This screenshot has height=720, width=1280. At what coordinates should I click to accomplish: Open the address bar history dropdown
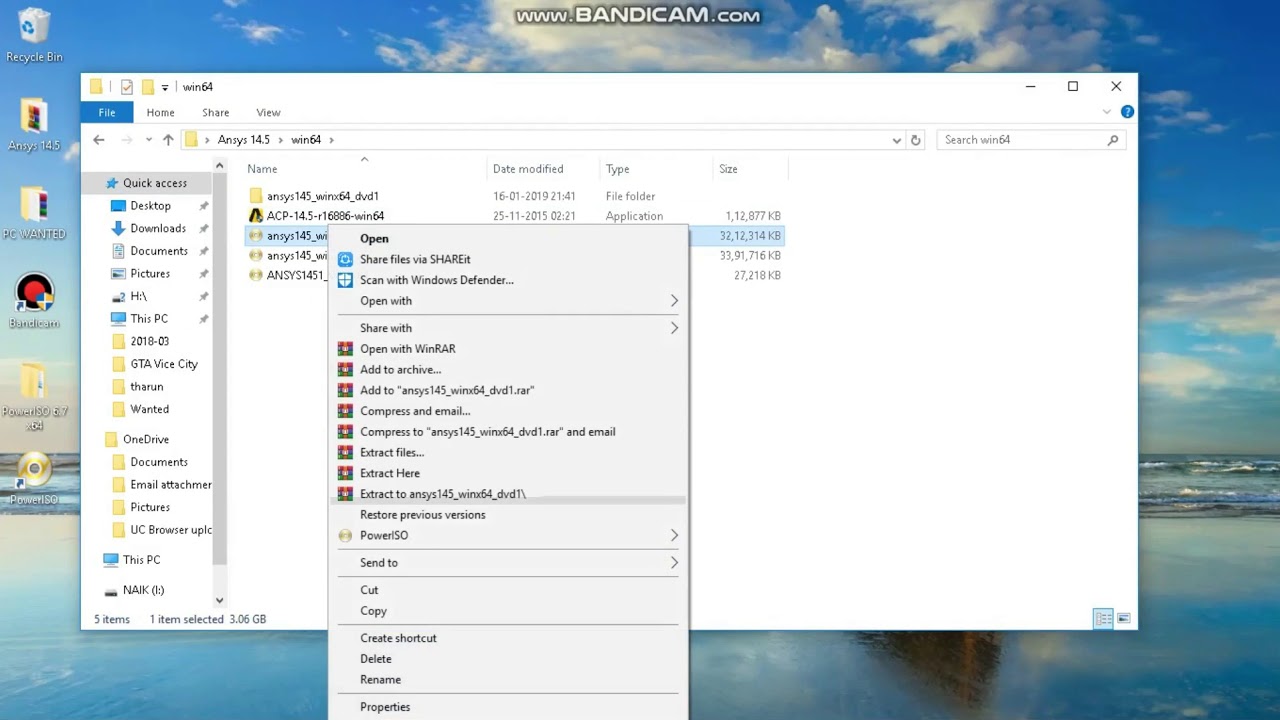coord(896,140)
